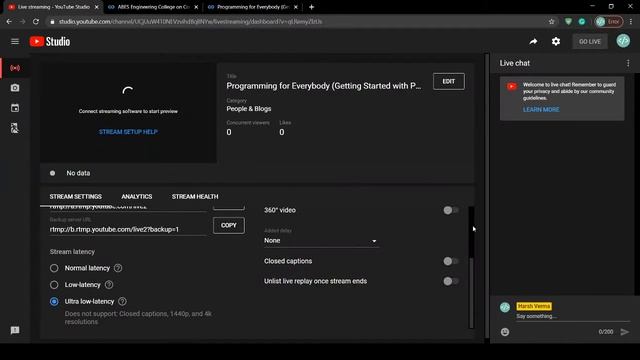Copy the backup server URL
Image resolution: width=640 pixels, height=360 pixels.
click(x=229, y=225)
